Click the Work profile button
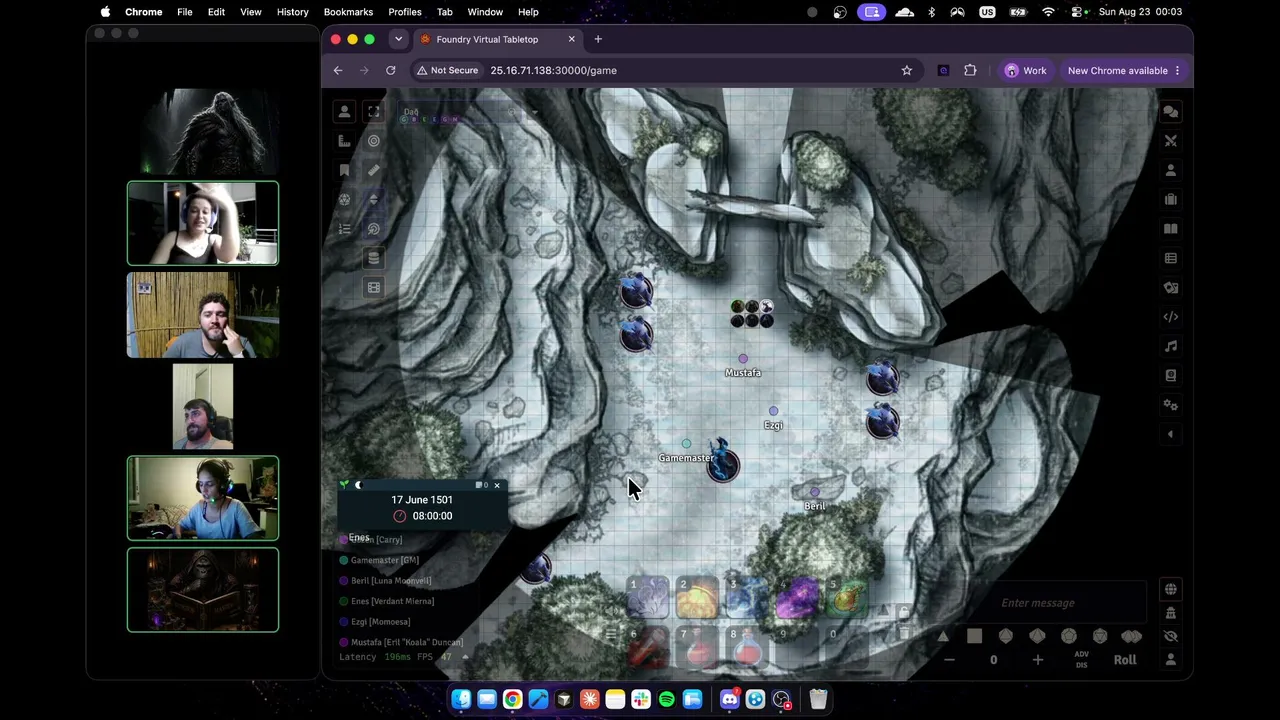This screenshot has height=720, width=1280. 1025,71
